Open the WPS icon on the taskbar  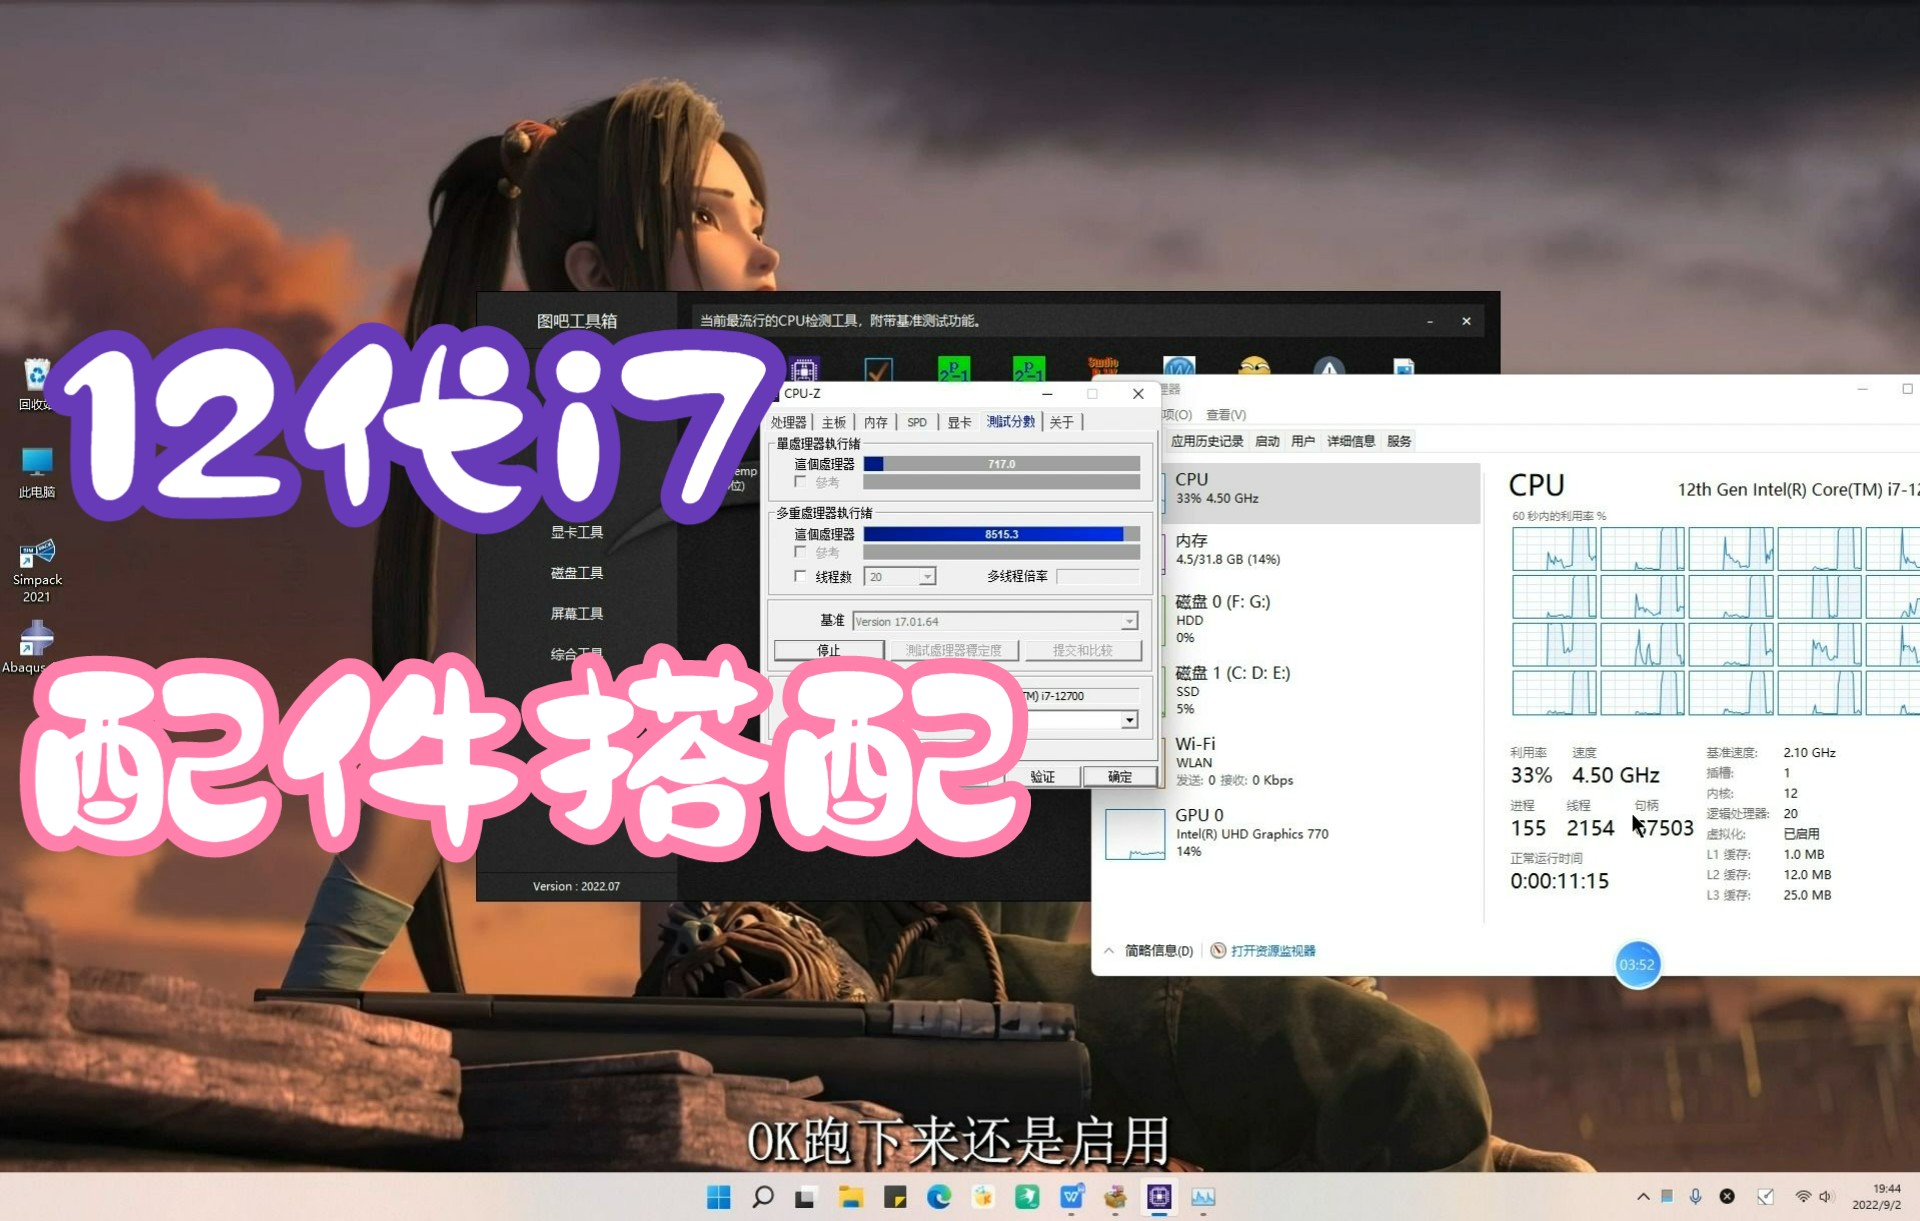pos(1071,1197)
